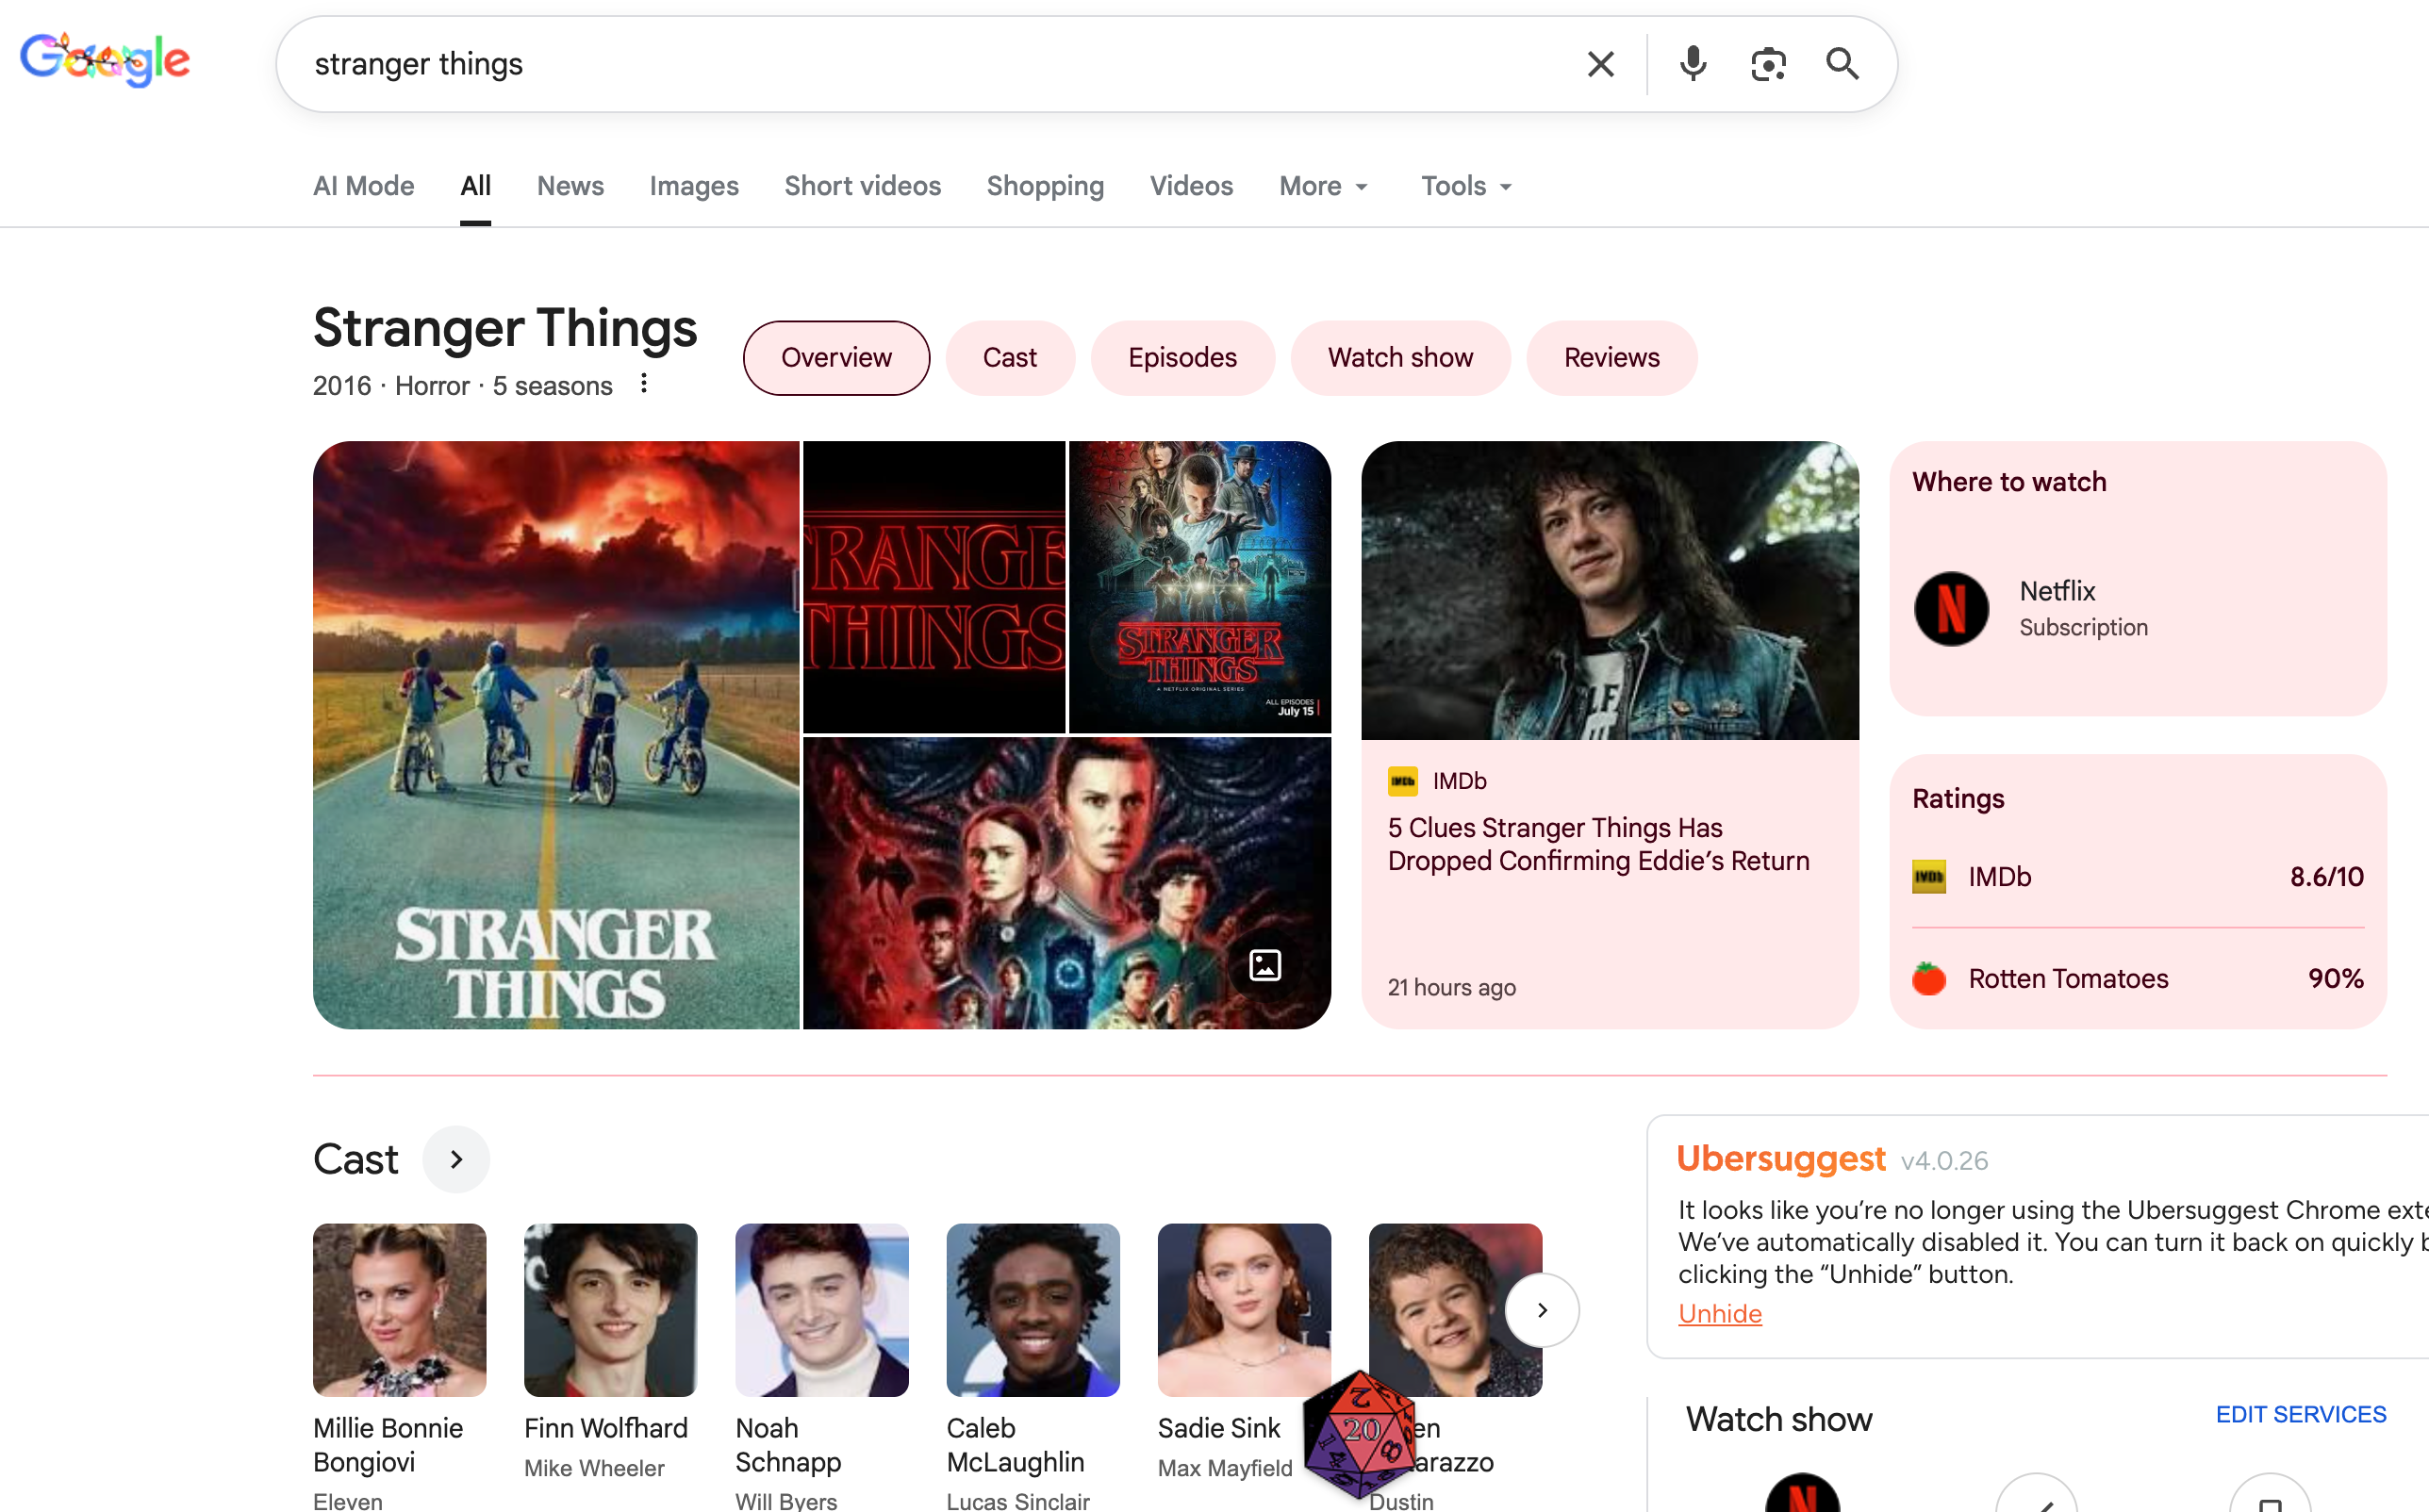Click the IMDb icon in Ratings
Image resolution: width=2429 pixels, height=1512 pixels.
point(1929,877)
